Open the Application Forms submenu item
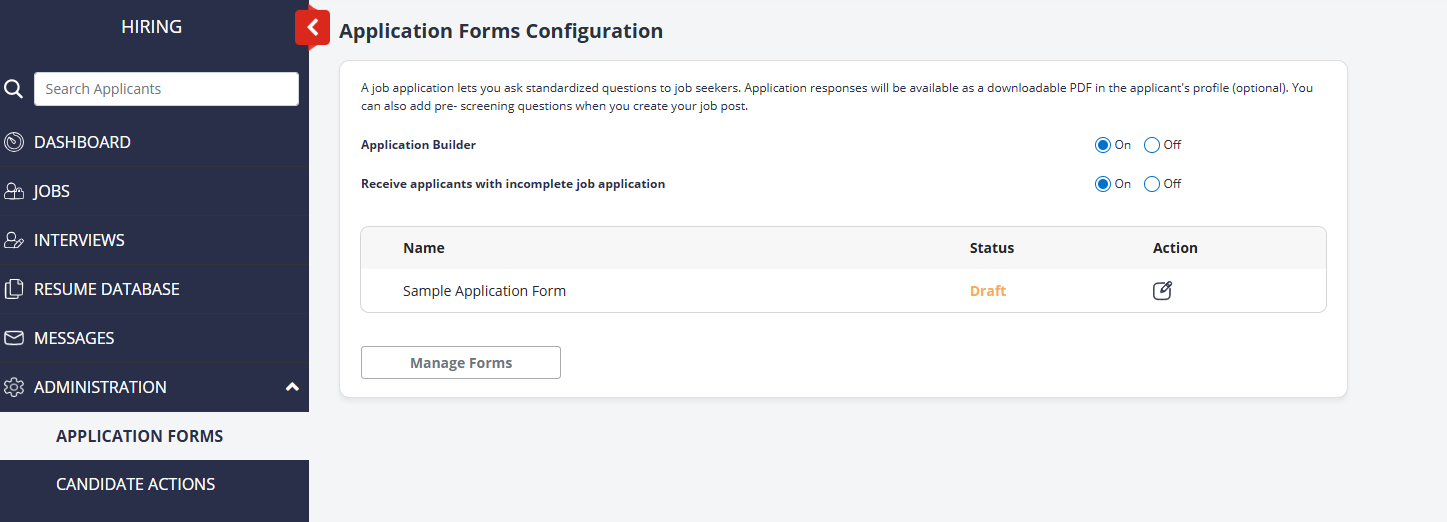Screen dimensions: 1447x522 click(139, 436)
